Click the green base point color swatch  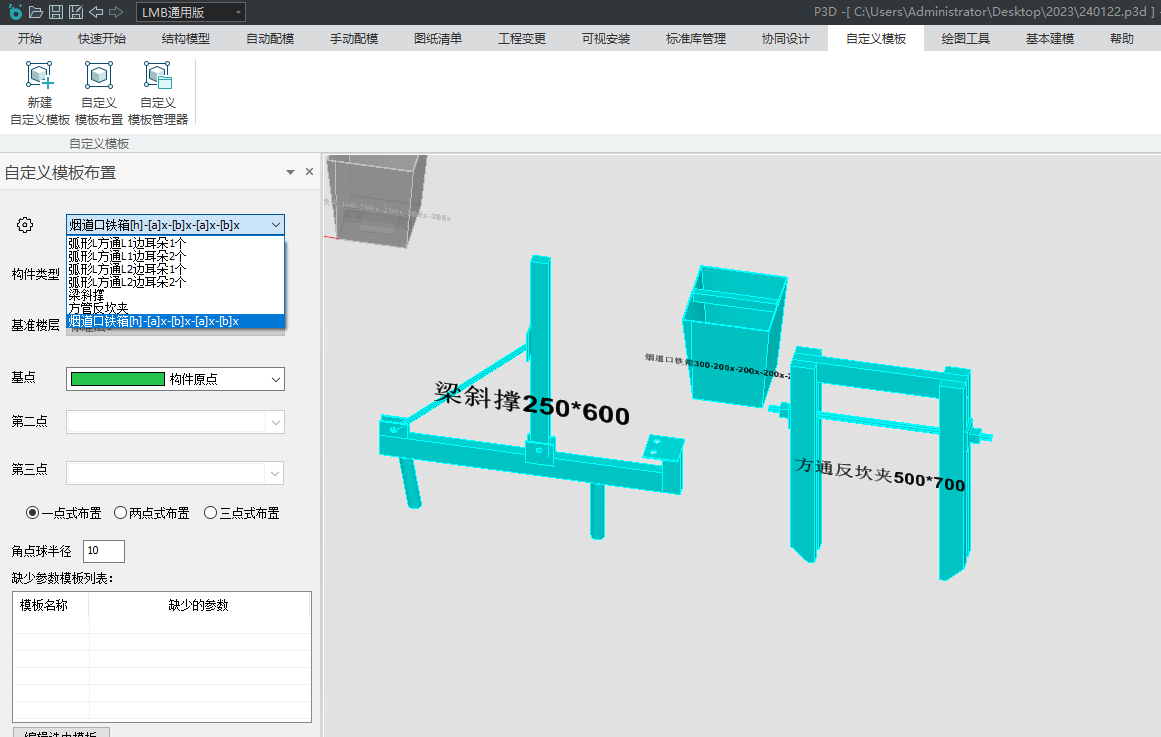coord(118,379)
